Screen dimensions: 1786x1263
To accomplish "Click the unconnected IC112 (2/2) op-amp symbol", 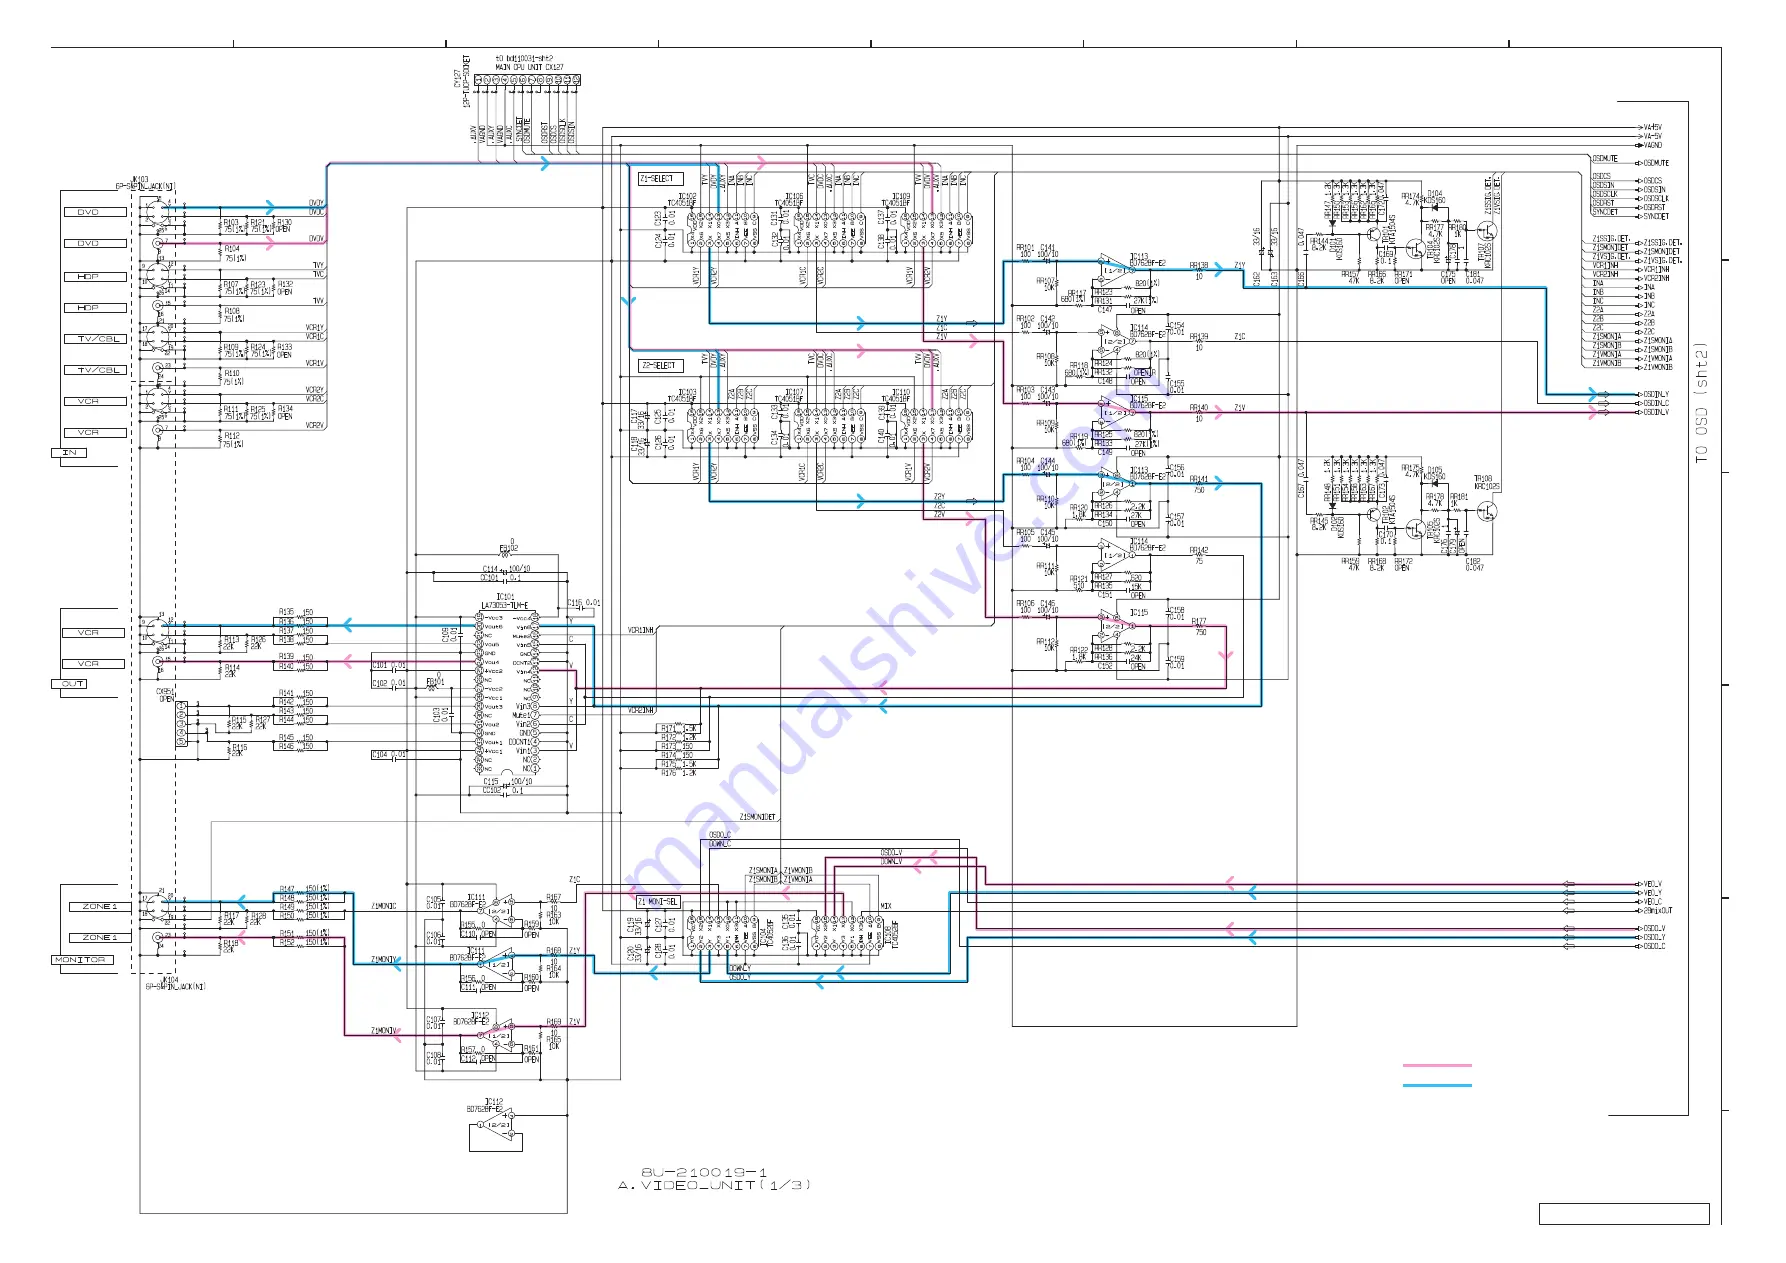I will [496, 1125].
